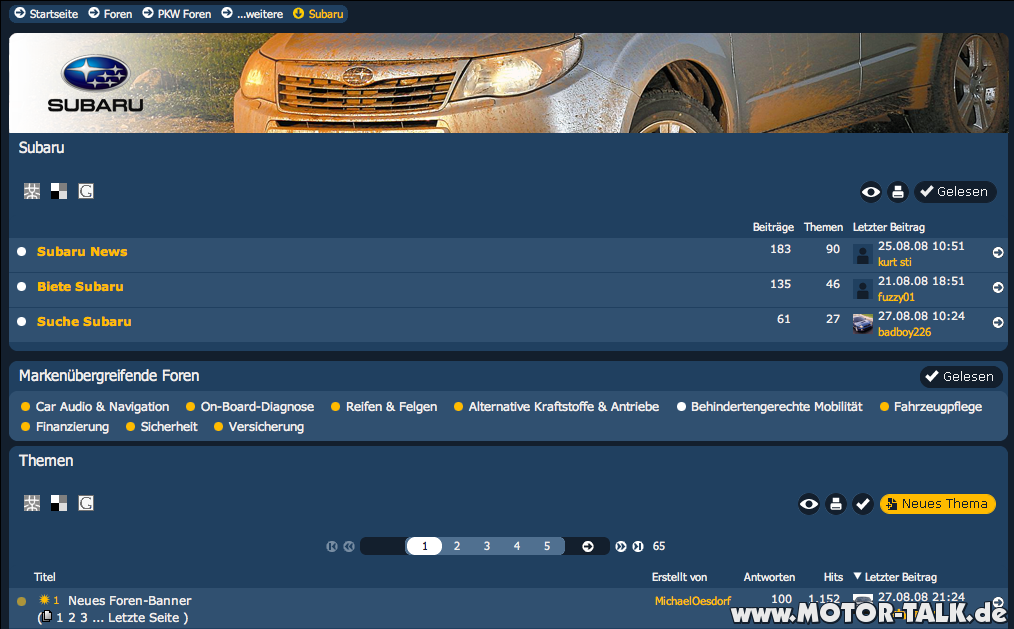Click the sun icon beside Neues Foren-Banner
Screen dimensions: 1014x629
44,600
